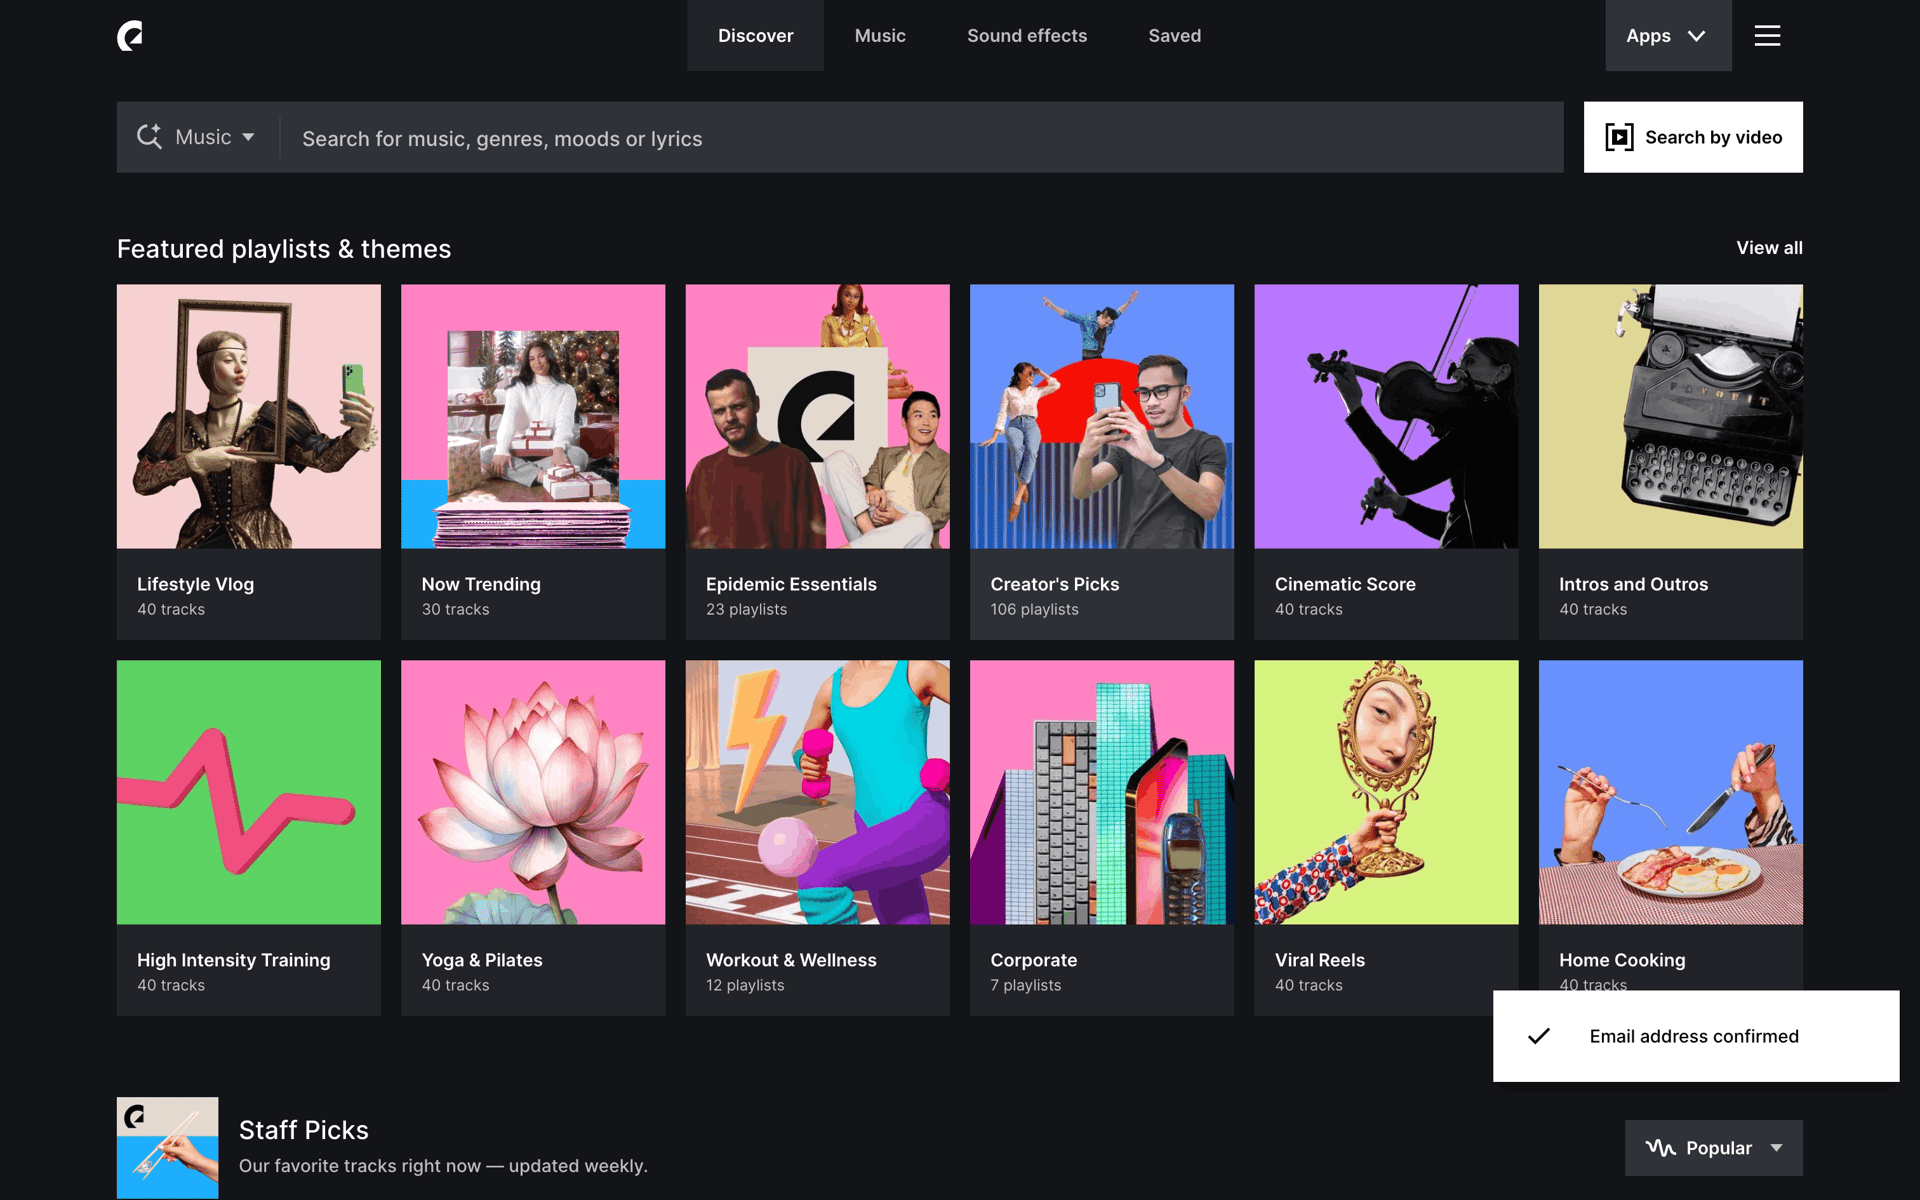Click the '12 playlists' count text
1920x1200 pixels.
pyautogui.click(x=745, y=985)
